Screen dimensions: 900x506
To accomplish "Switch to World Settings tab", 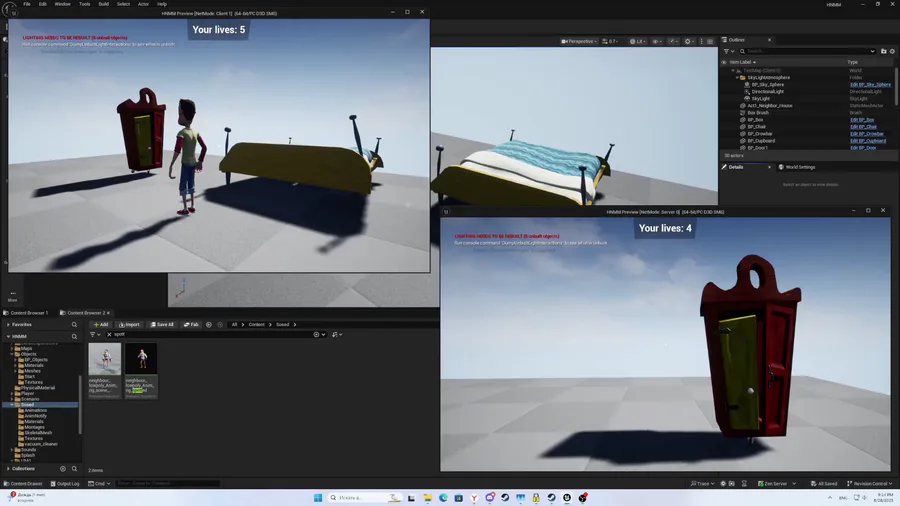I will click(797, 167).
